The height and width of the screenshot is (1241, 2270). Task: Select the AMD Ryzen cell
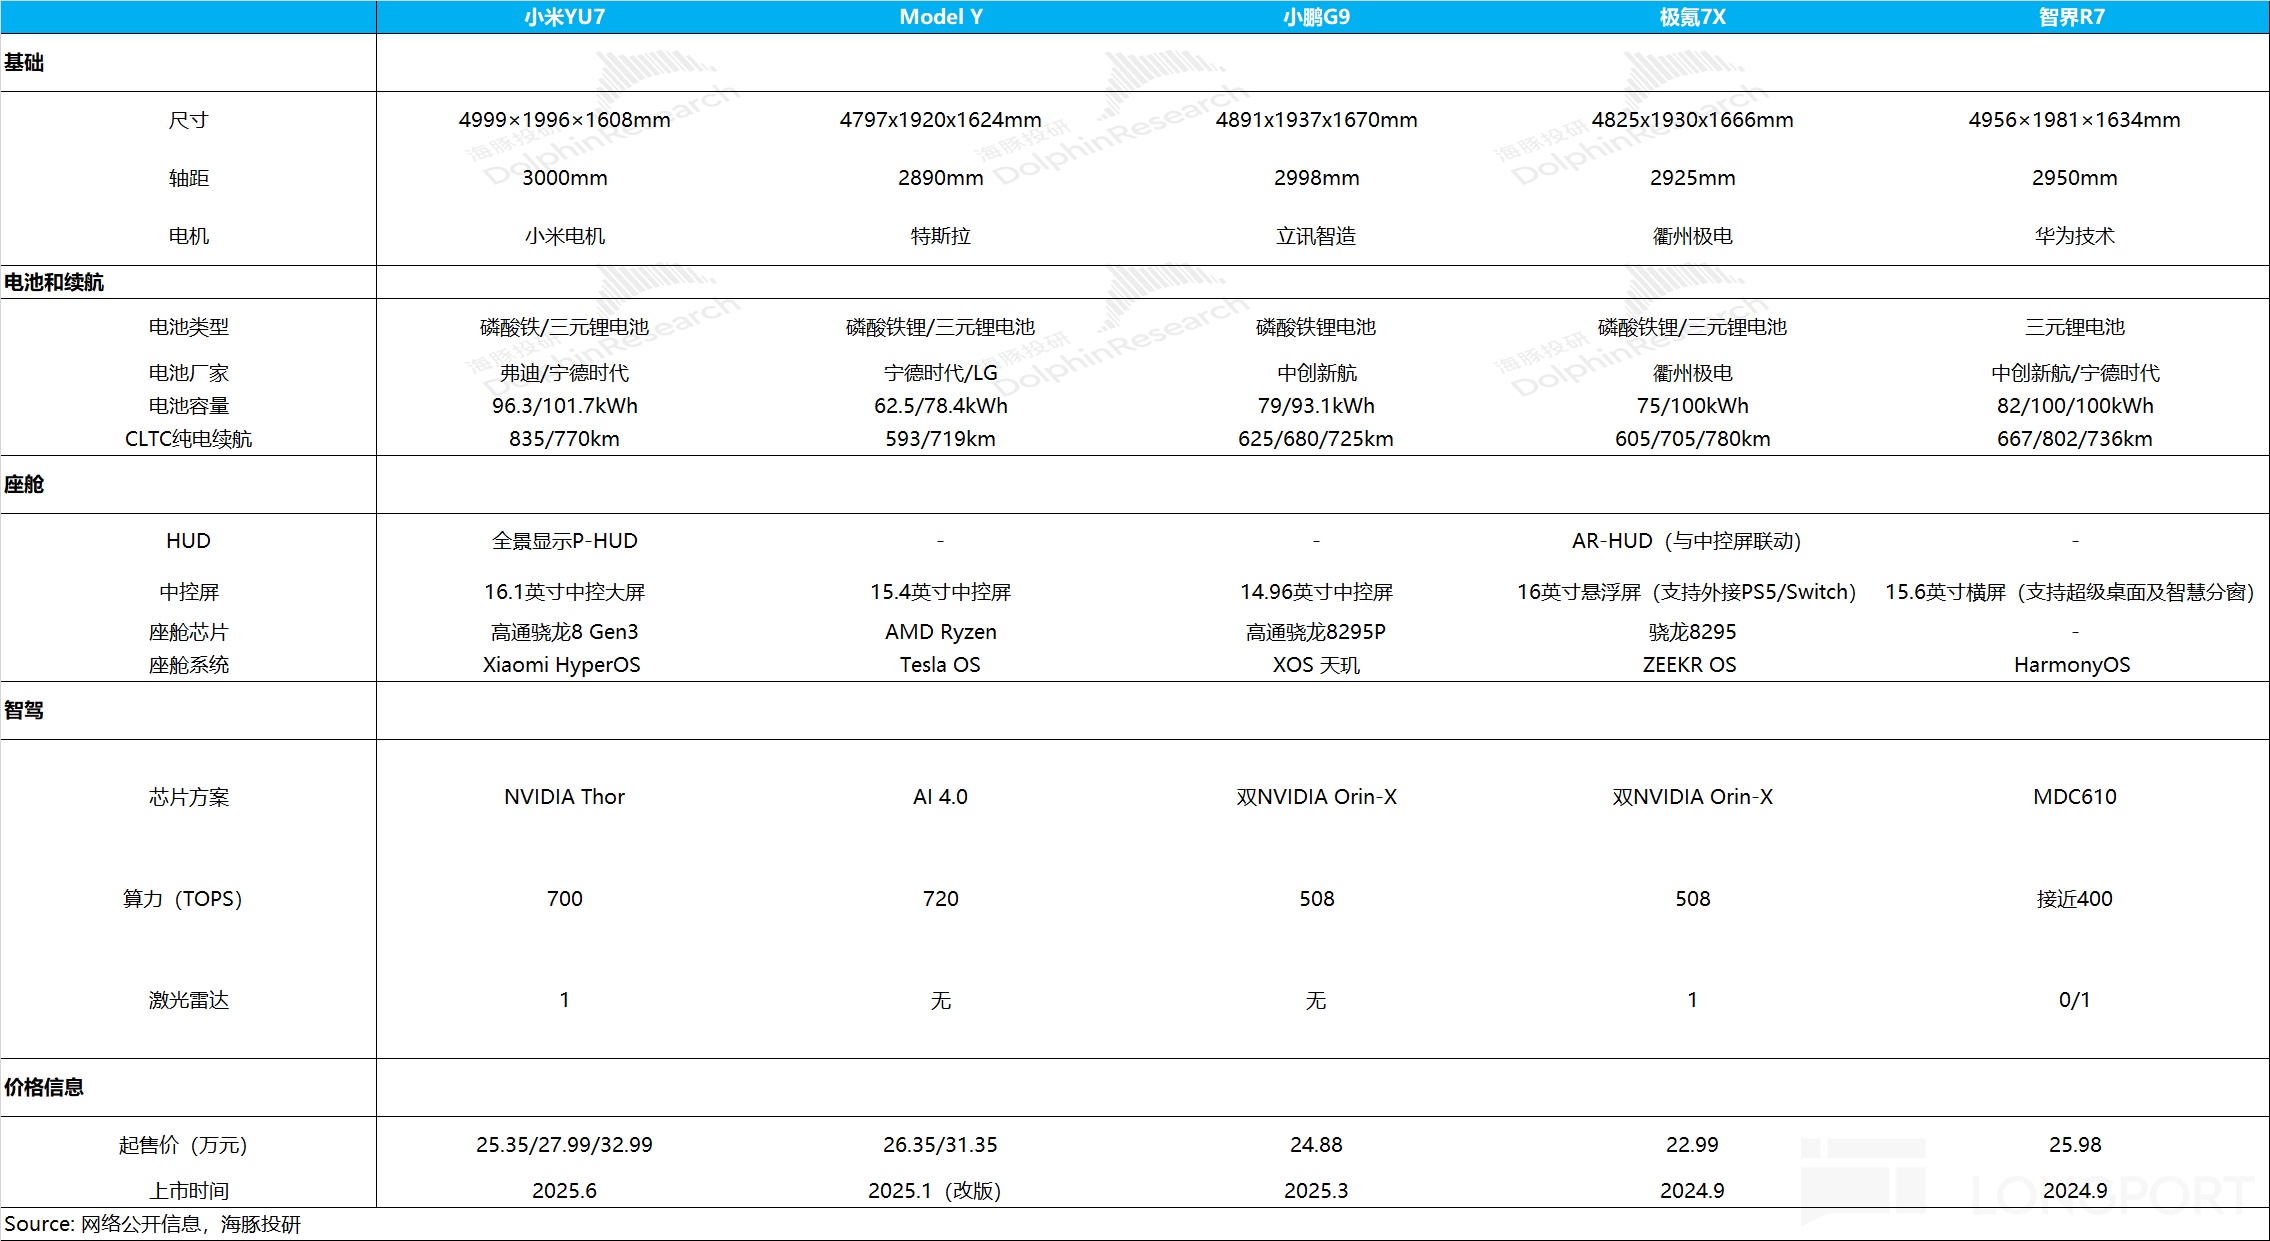click(x=940, y=632)
